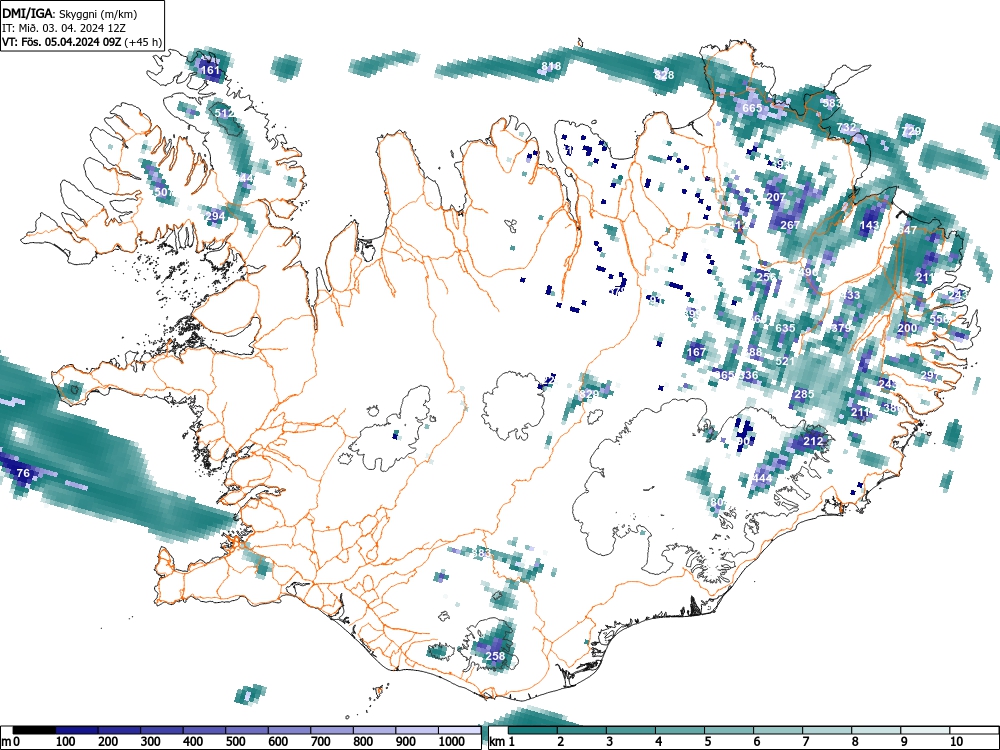This screenshot has width=1000, height=750.
Task: Click the map value "143"
Action: point(869,225)
